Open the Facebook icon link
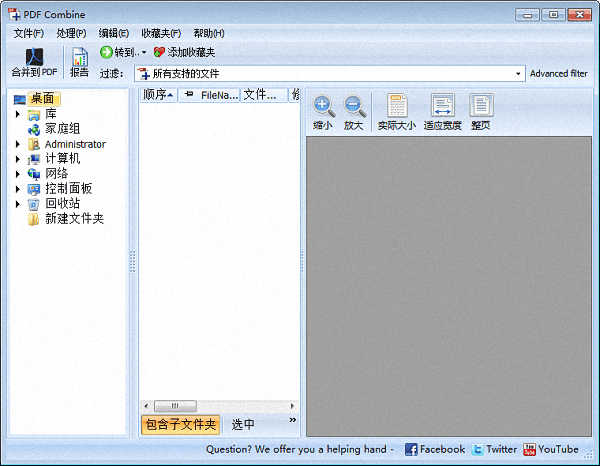Viewport: 600px width, 466px height. (x=411, y=450)
